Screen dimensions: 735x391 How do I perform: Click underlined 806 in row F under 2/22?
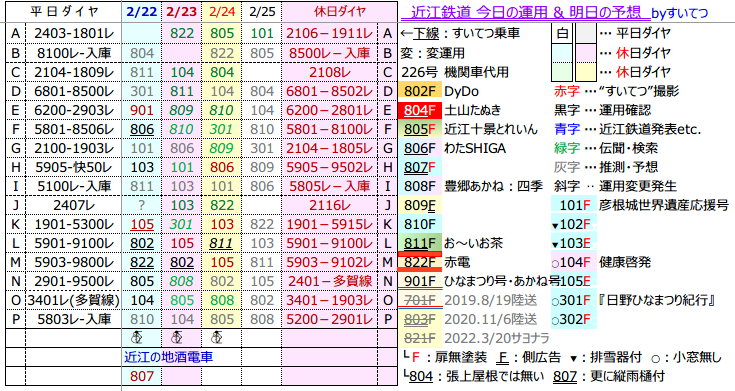click(x=142, y=129)
